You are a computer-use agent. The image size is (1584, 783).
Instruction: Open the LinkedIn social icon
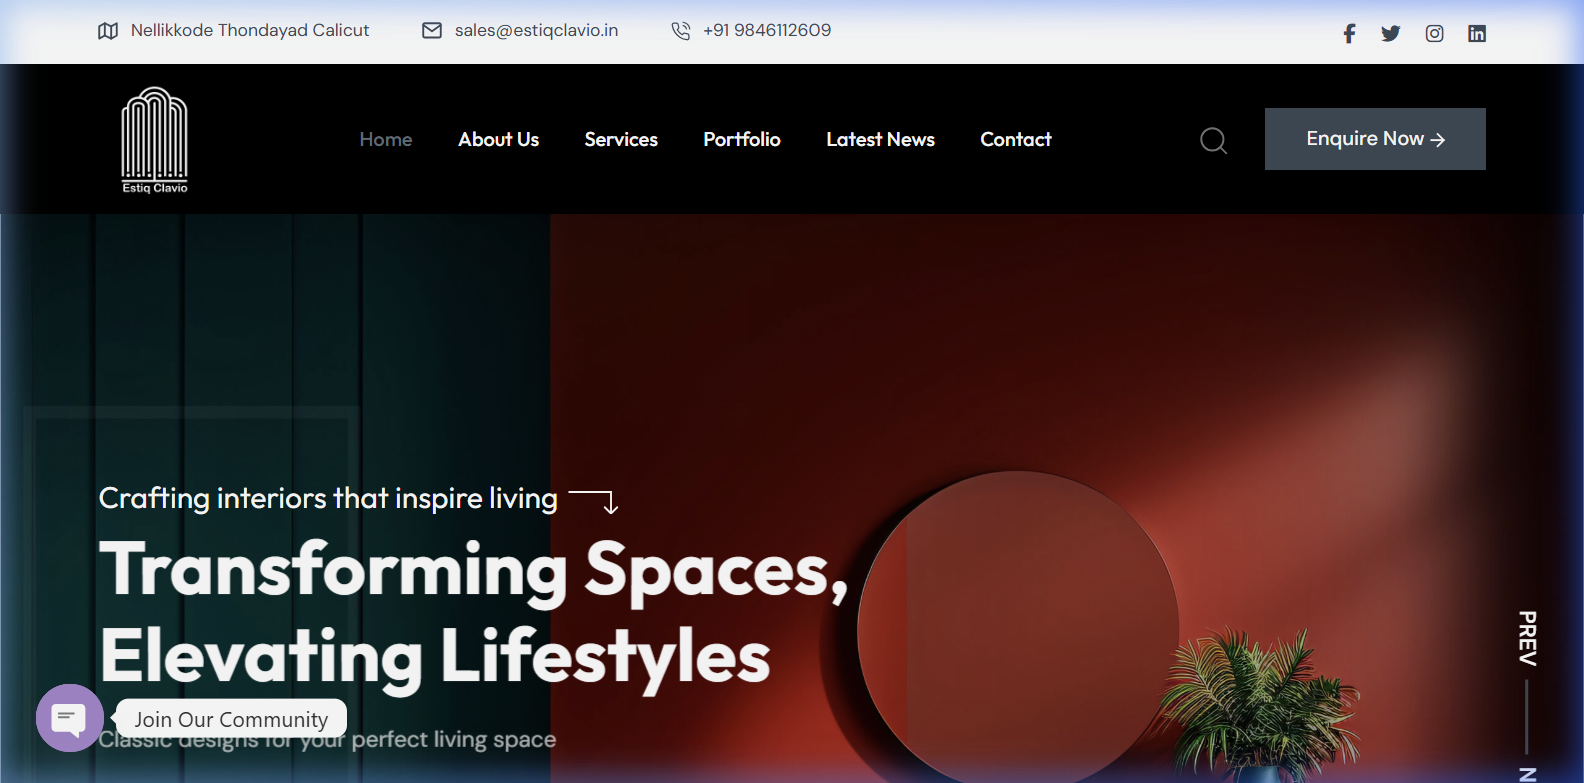[x=1477, y=34]
